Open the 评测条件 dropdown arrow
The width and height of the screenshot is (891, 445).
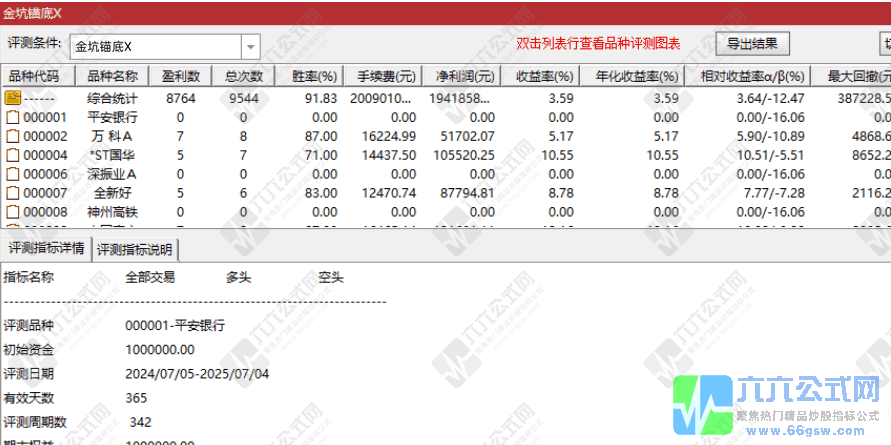click(250, 47)
